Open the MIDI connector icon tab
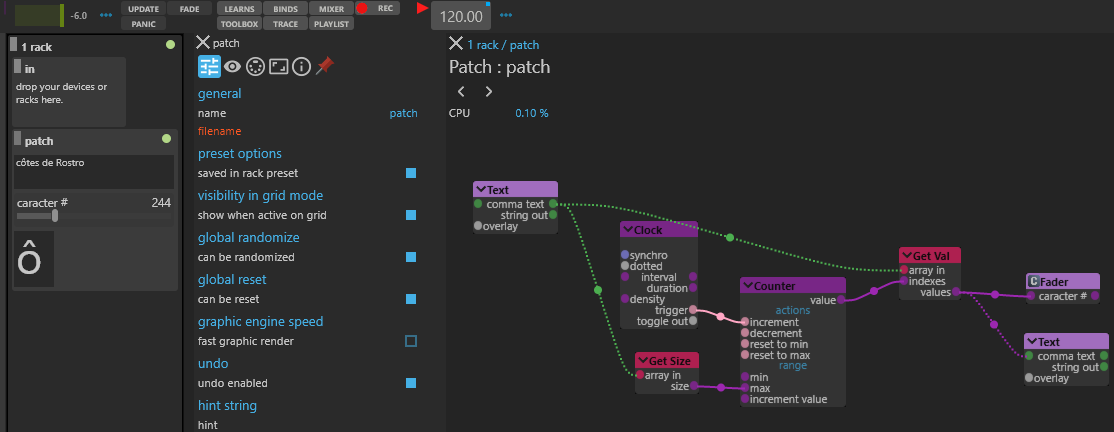 pos(255,66)
